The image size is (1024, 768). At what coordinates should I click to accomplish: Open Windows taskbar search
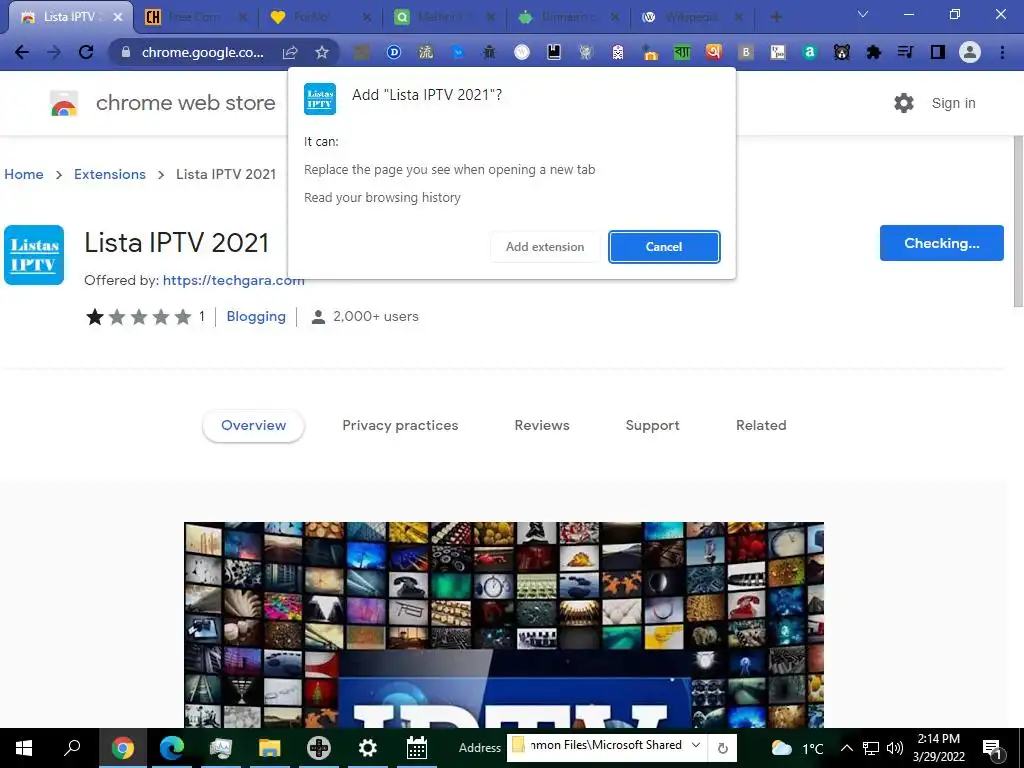pyautogui.click(x=72, y=748)
